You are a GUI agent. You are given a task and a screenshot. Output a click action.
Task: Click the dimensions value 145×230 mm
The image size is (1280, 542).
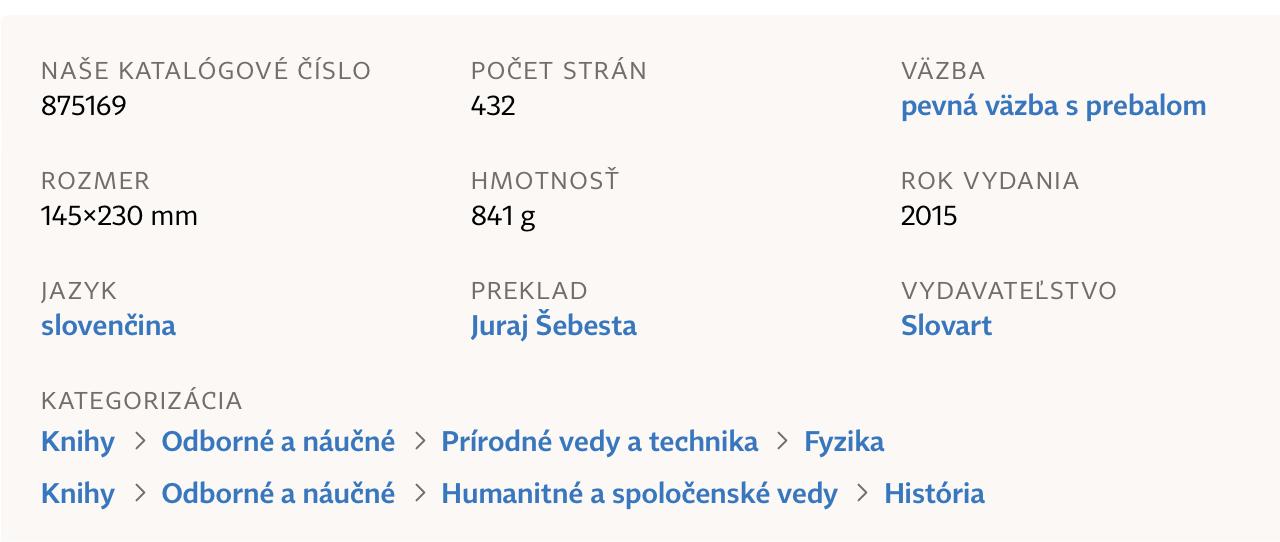119,216
